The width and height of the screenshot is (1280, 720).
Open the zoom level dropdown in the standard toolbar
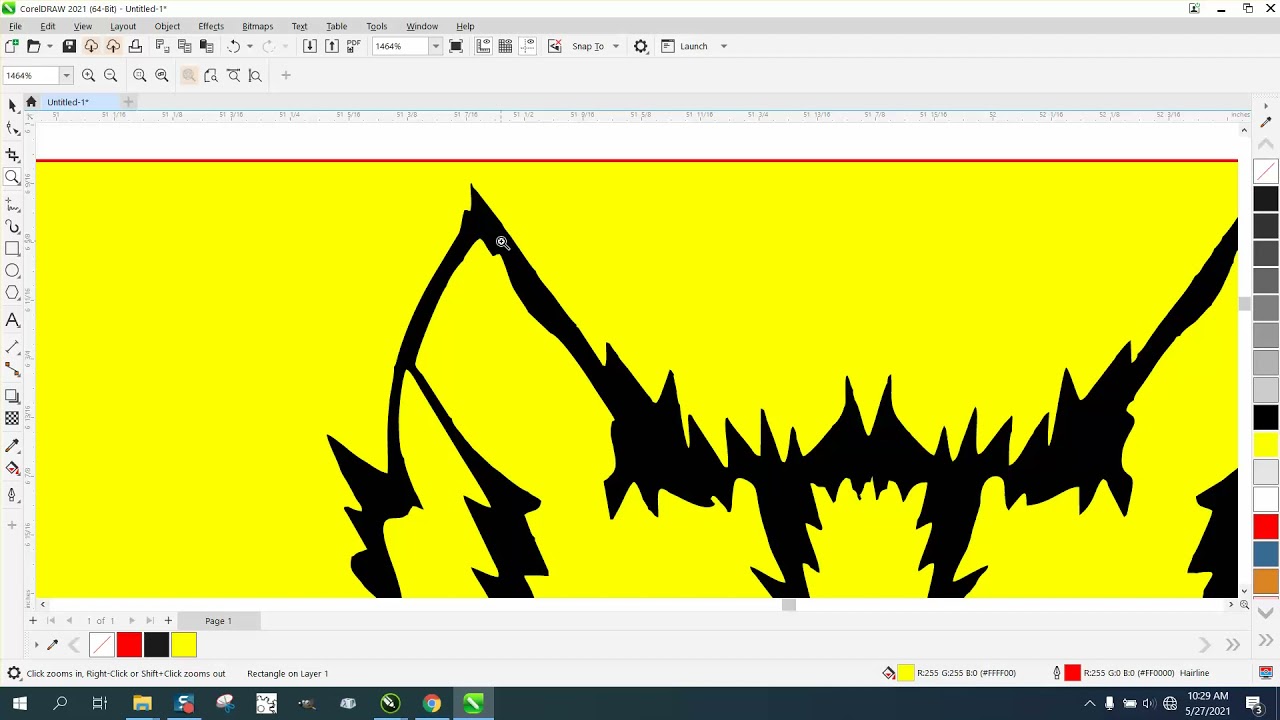[x=435, y=46]
